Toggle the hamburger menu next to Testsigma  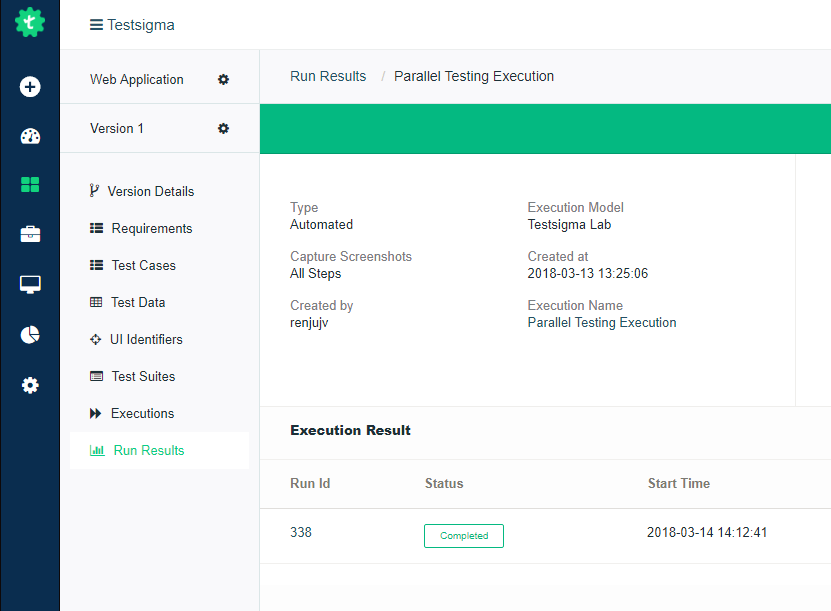pos(96,25)
